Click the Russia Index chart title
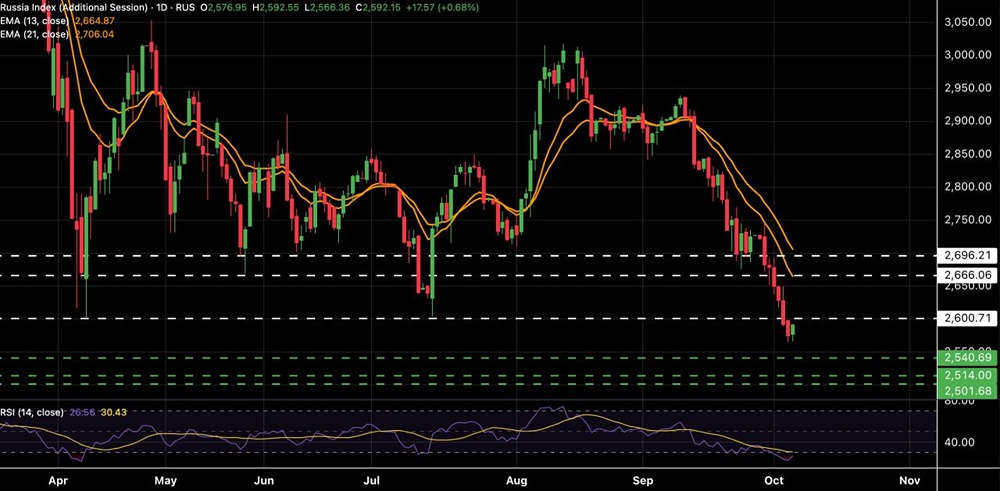Viewport: 1000px width, 491px height. (x=72, y=8)
